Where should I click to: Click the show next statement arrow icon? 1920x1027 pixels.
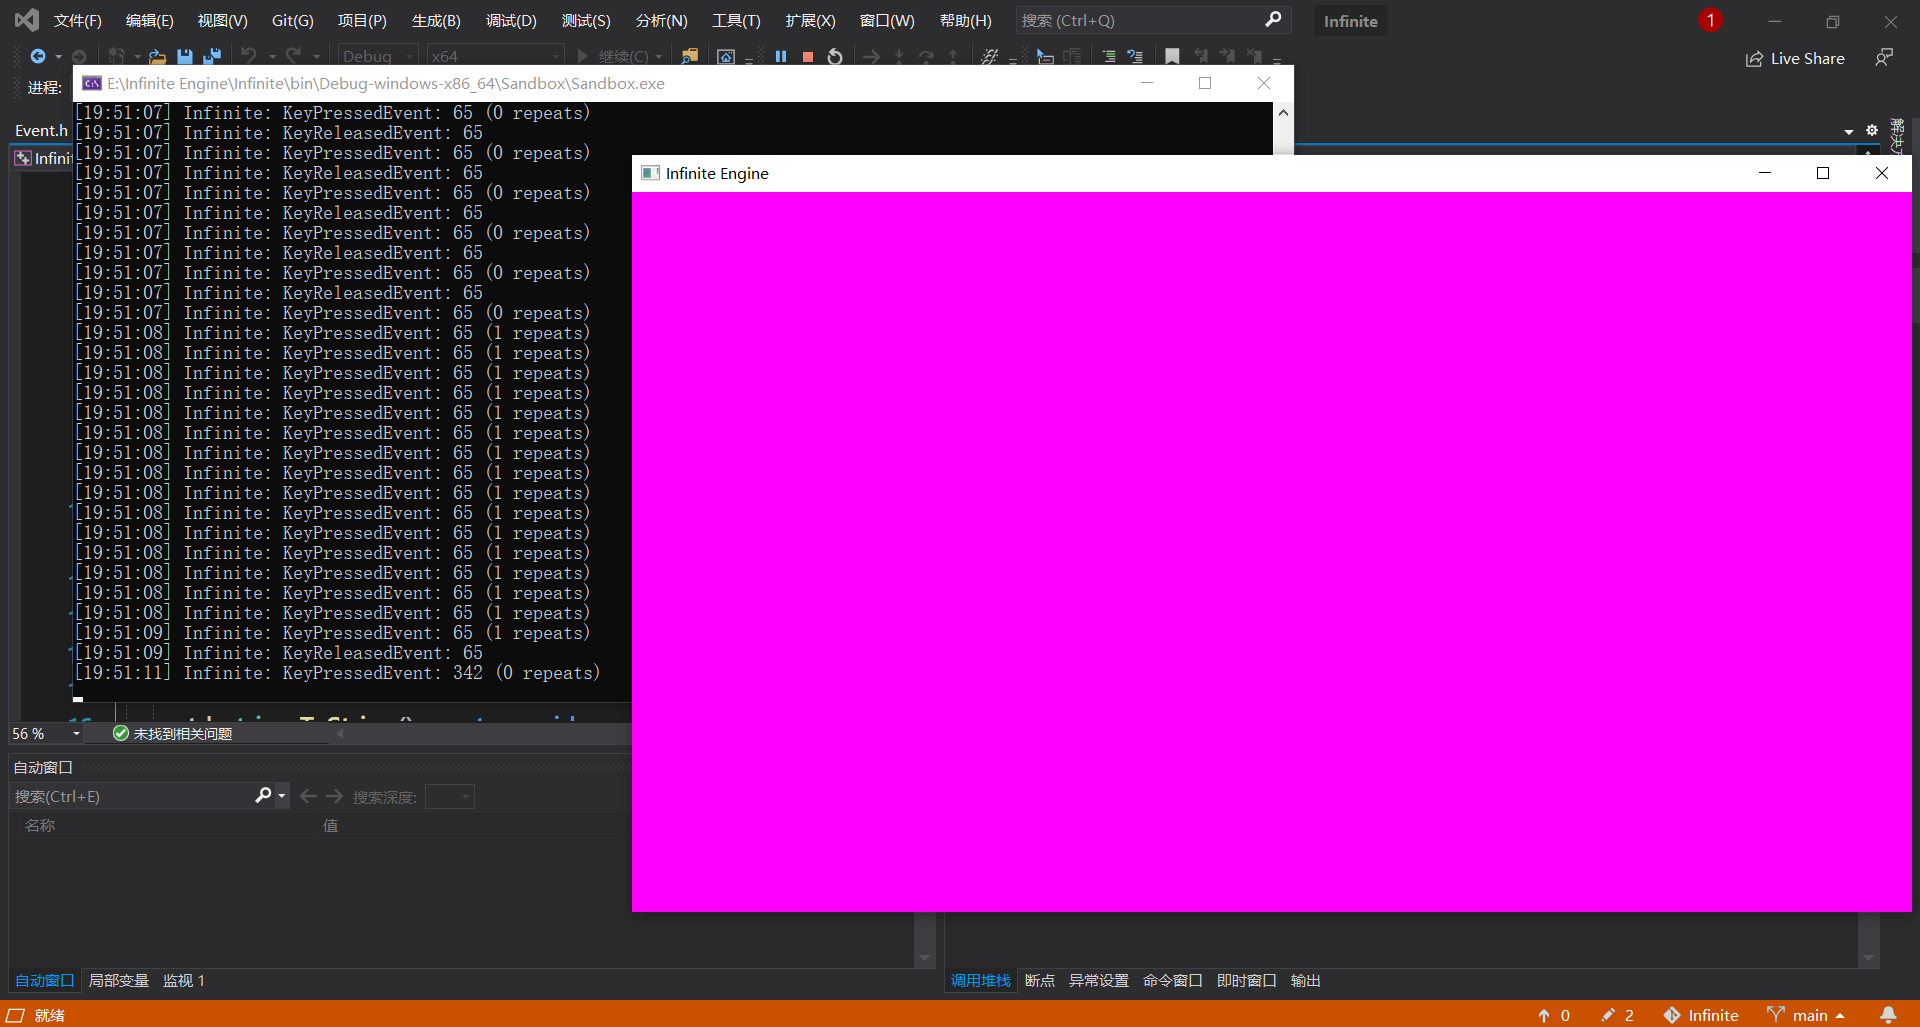click(872, 57)
